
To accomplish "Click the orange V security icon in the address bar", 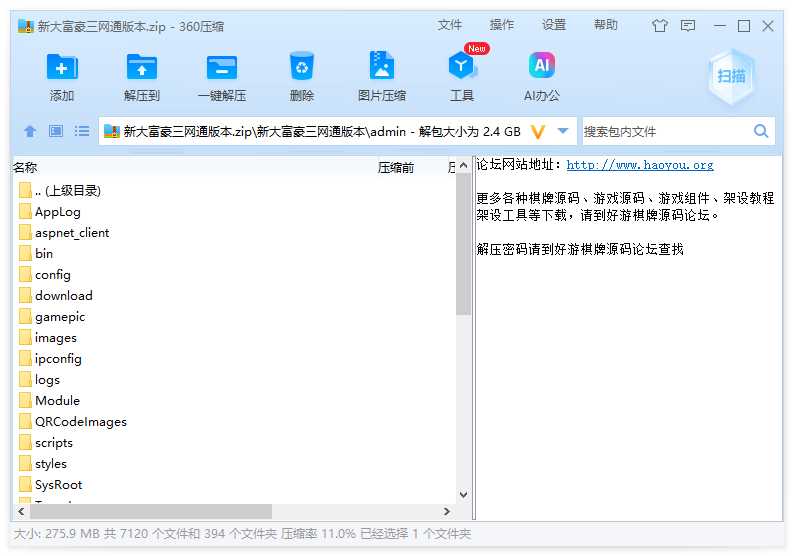I will (x=538, y=132).
